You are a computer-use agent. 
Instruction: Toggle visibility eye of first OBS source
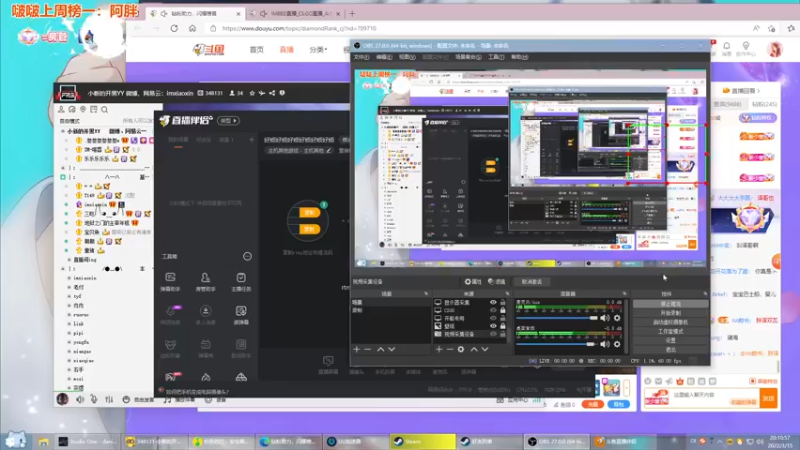[493, 303]
